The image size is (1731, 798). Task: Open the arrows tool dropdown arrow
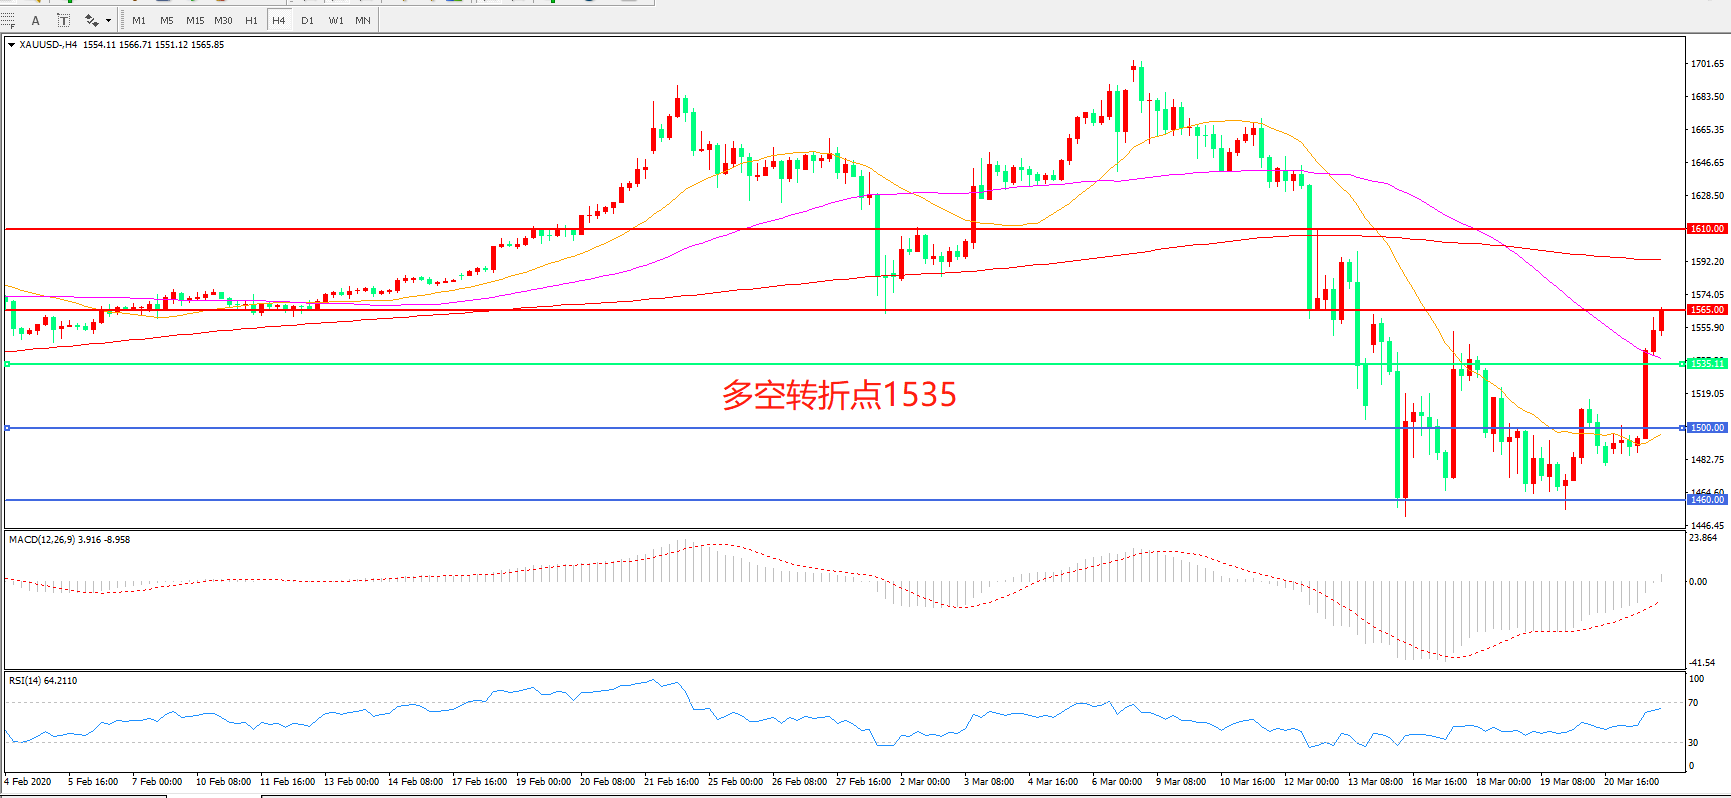(x=108, y=20)
